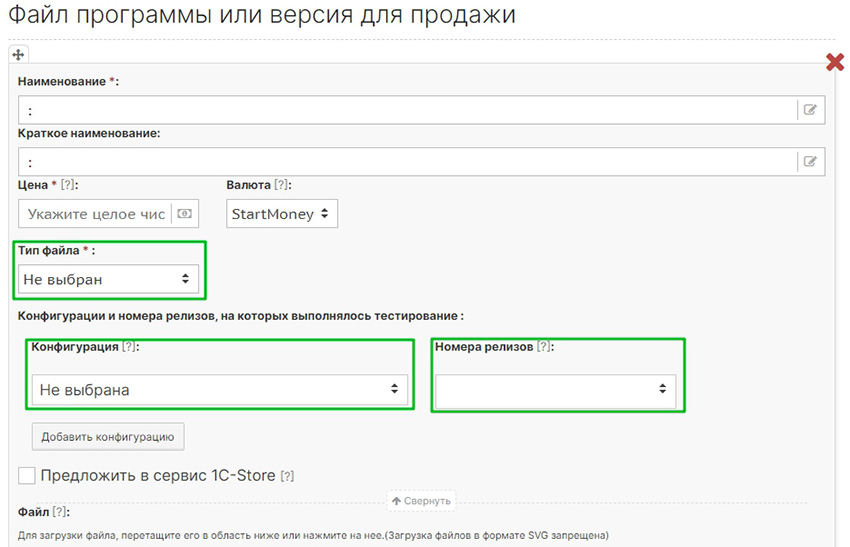
Task: Click the Для загрузки файла upload hint text
Action: pos(313,536)
